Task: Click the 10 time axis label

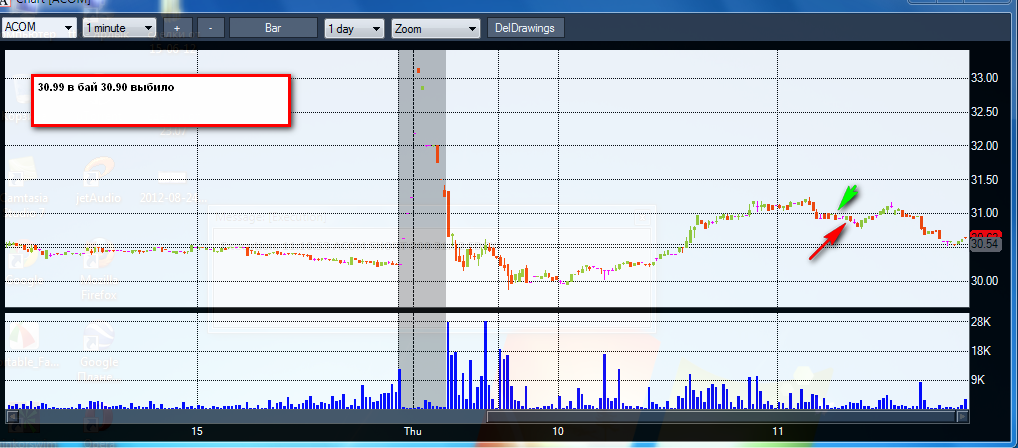Action: (557, 431)
